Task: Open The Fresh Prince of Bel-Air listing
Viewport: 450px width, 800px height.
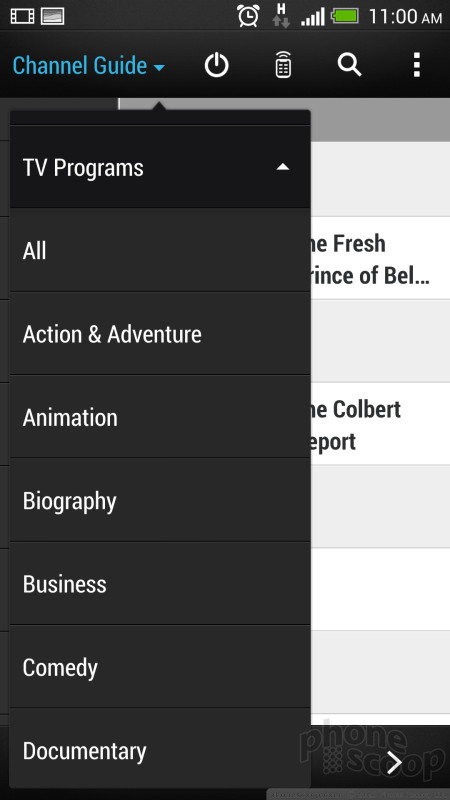Action: point(380,258)
